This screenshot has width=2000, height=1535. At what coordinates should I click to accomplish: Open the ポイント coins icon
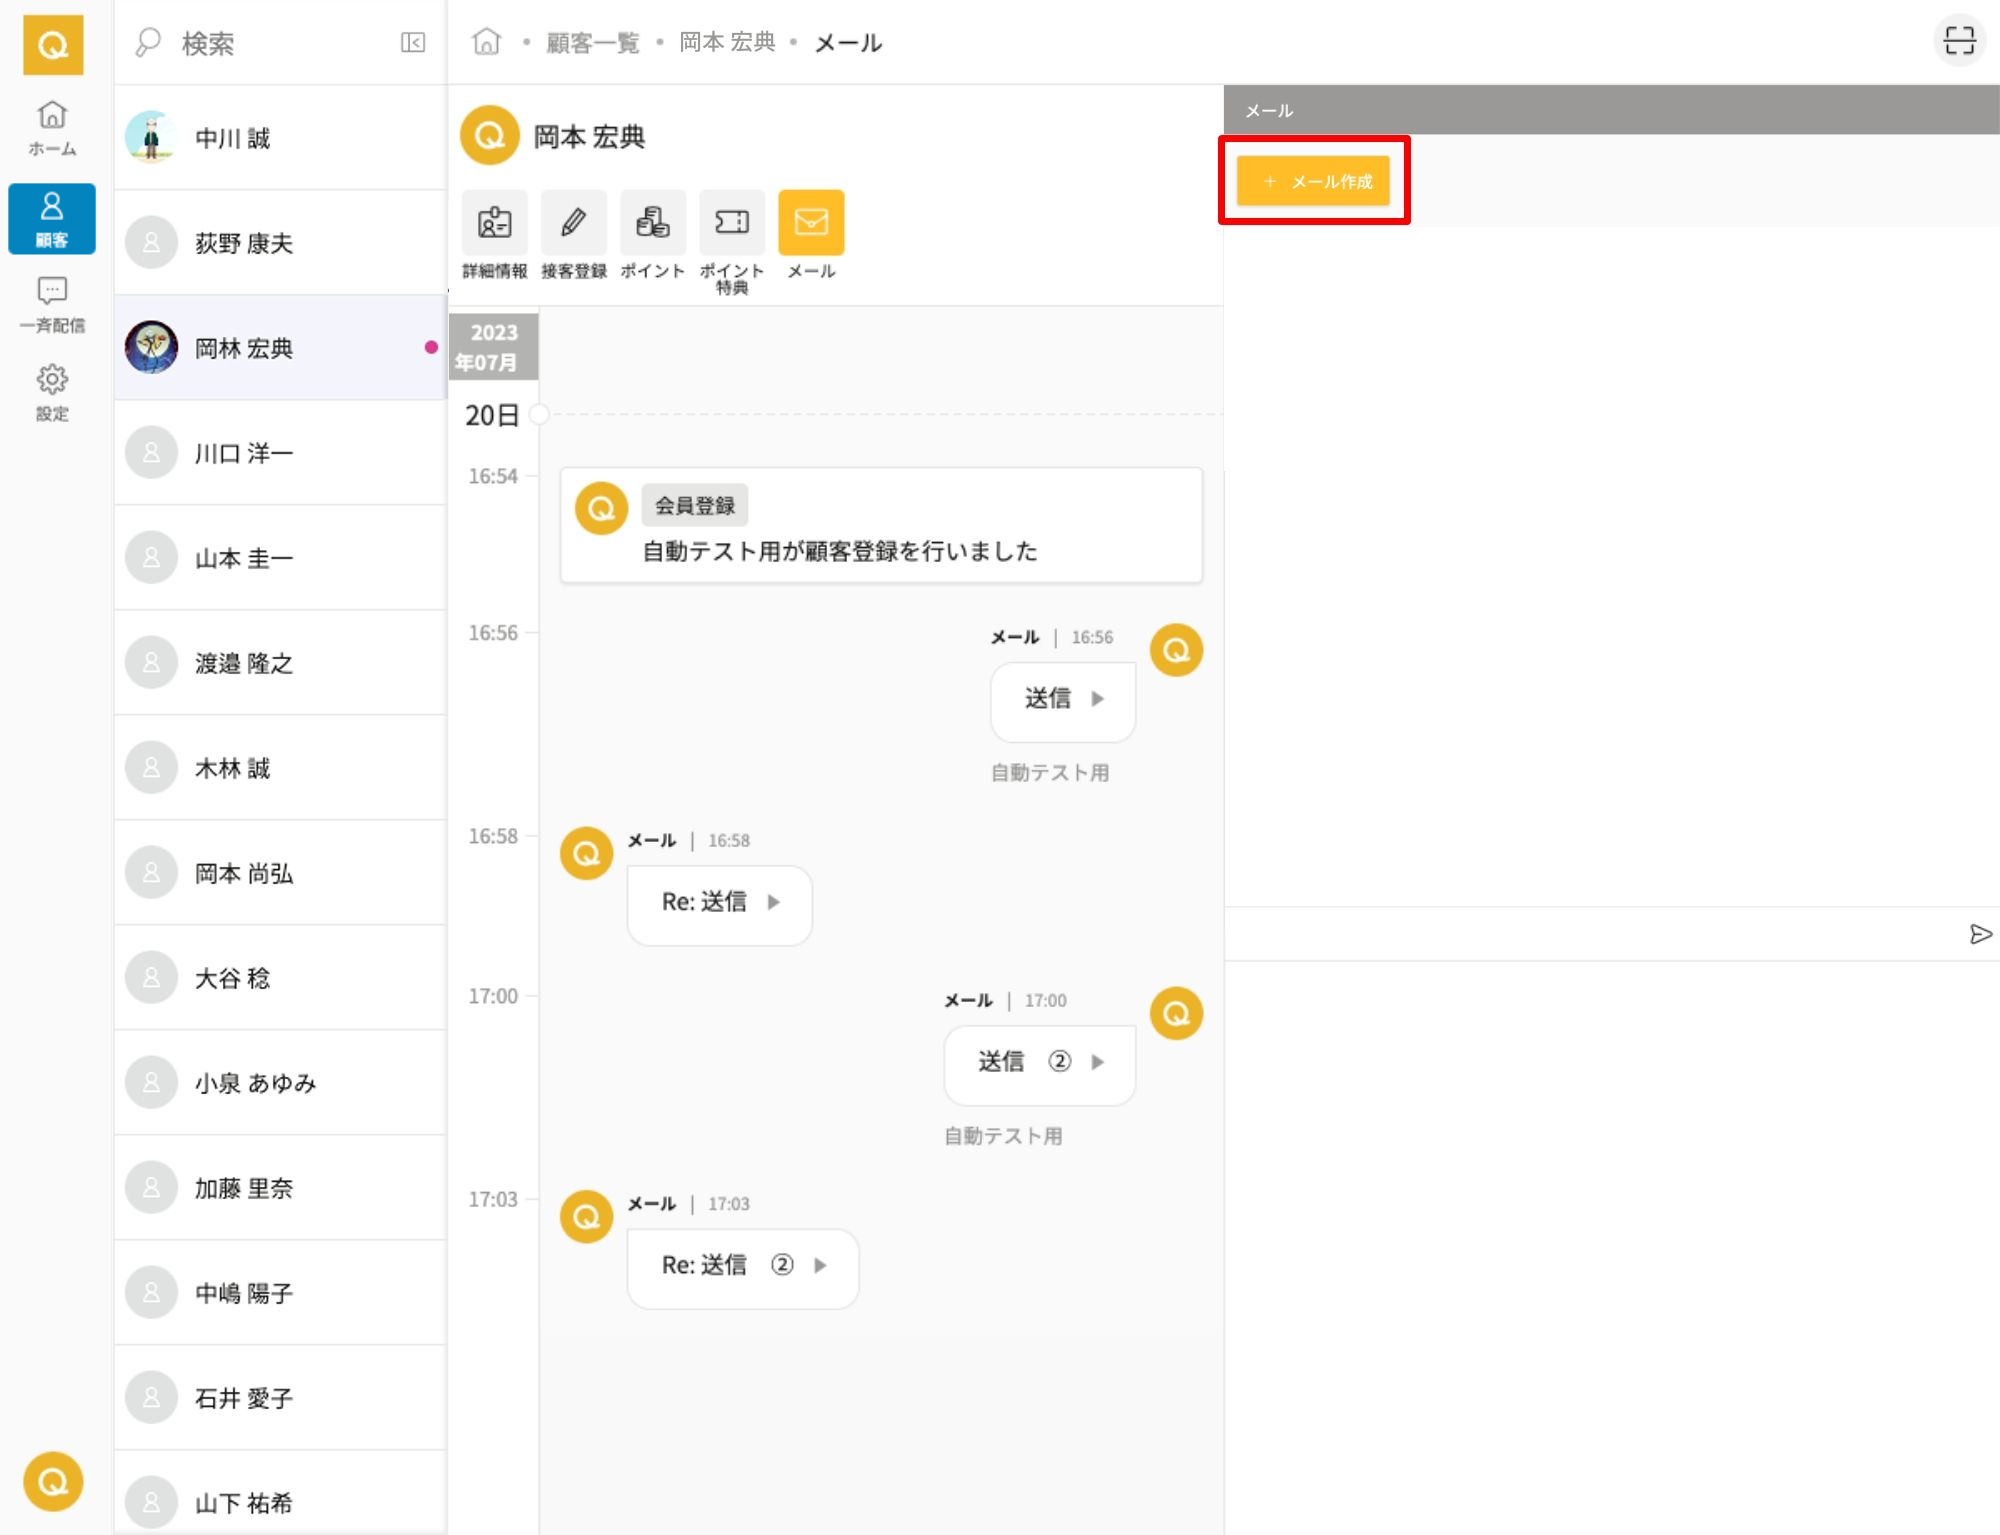point(652,222)
